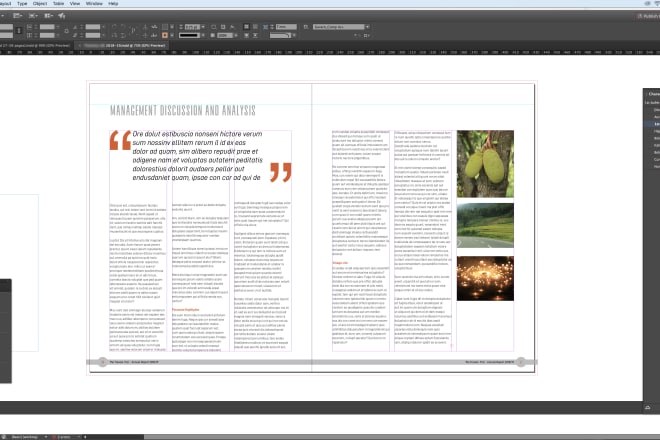Switch to the first open document tab
Viewport: 660px width, 440px height.
pyautogui.click(x=35, y=45)
